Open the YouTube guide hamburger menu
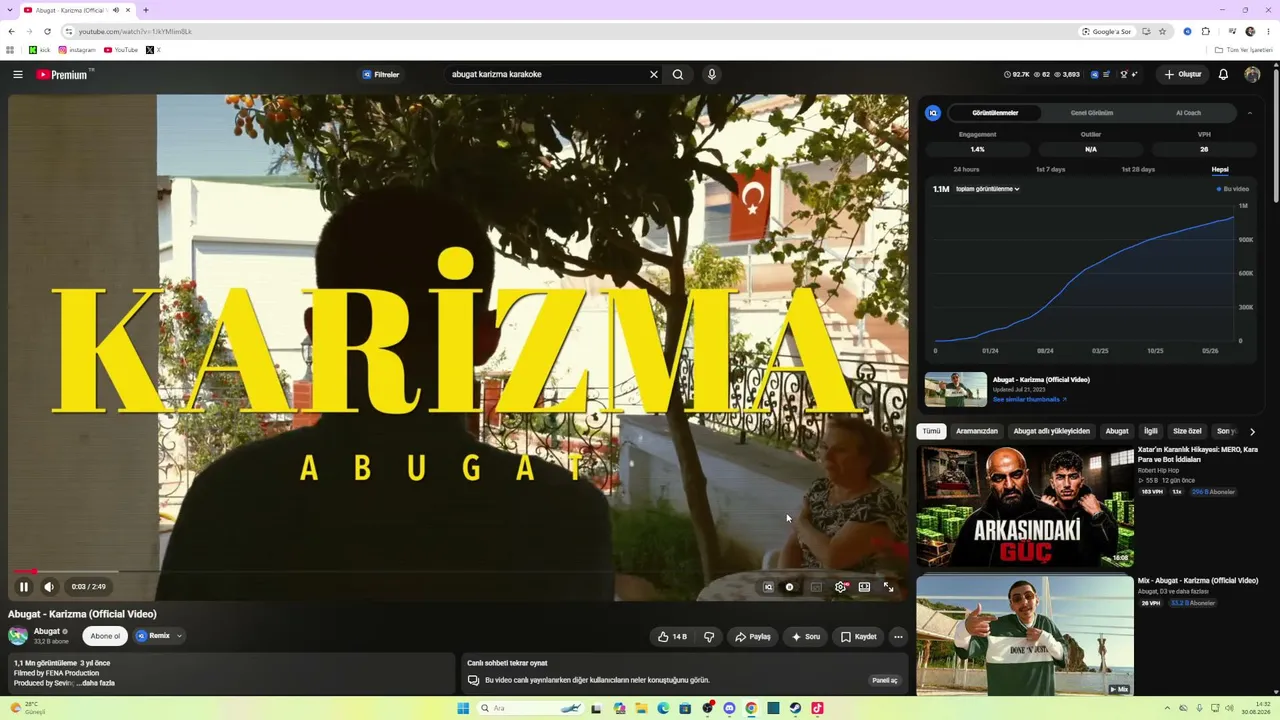The image size is (1280, 720). tap(18, 74)
